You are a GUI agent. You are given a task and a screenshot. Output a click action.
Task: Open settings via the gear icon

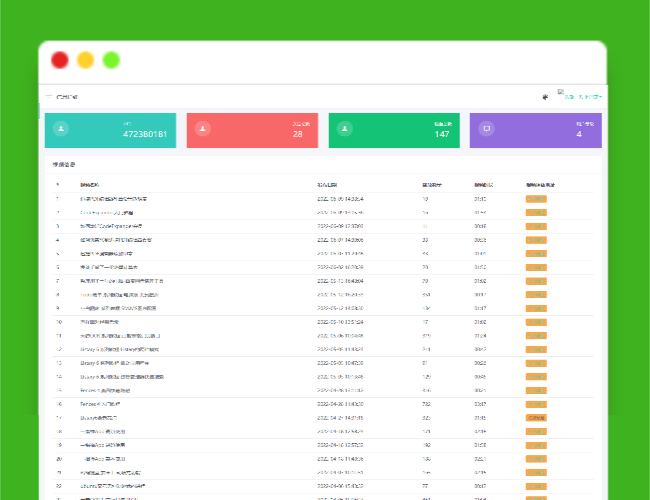[545, 97]
